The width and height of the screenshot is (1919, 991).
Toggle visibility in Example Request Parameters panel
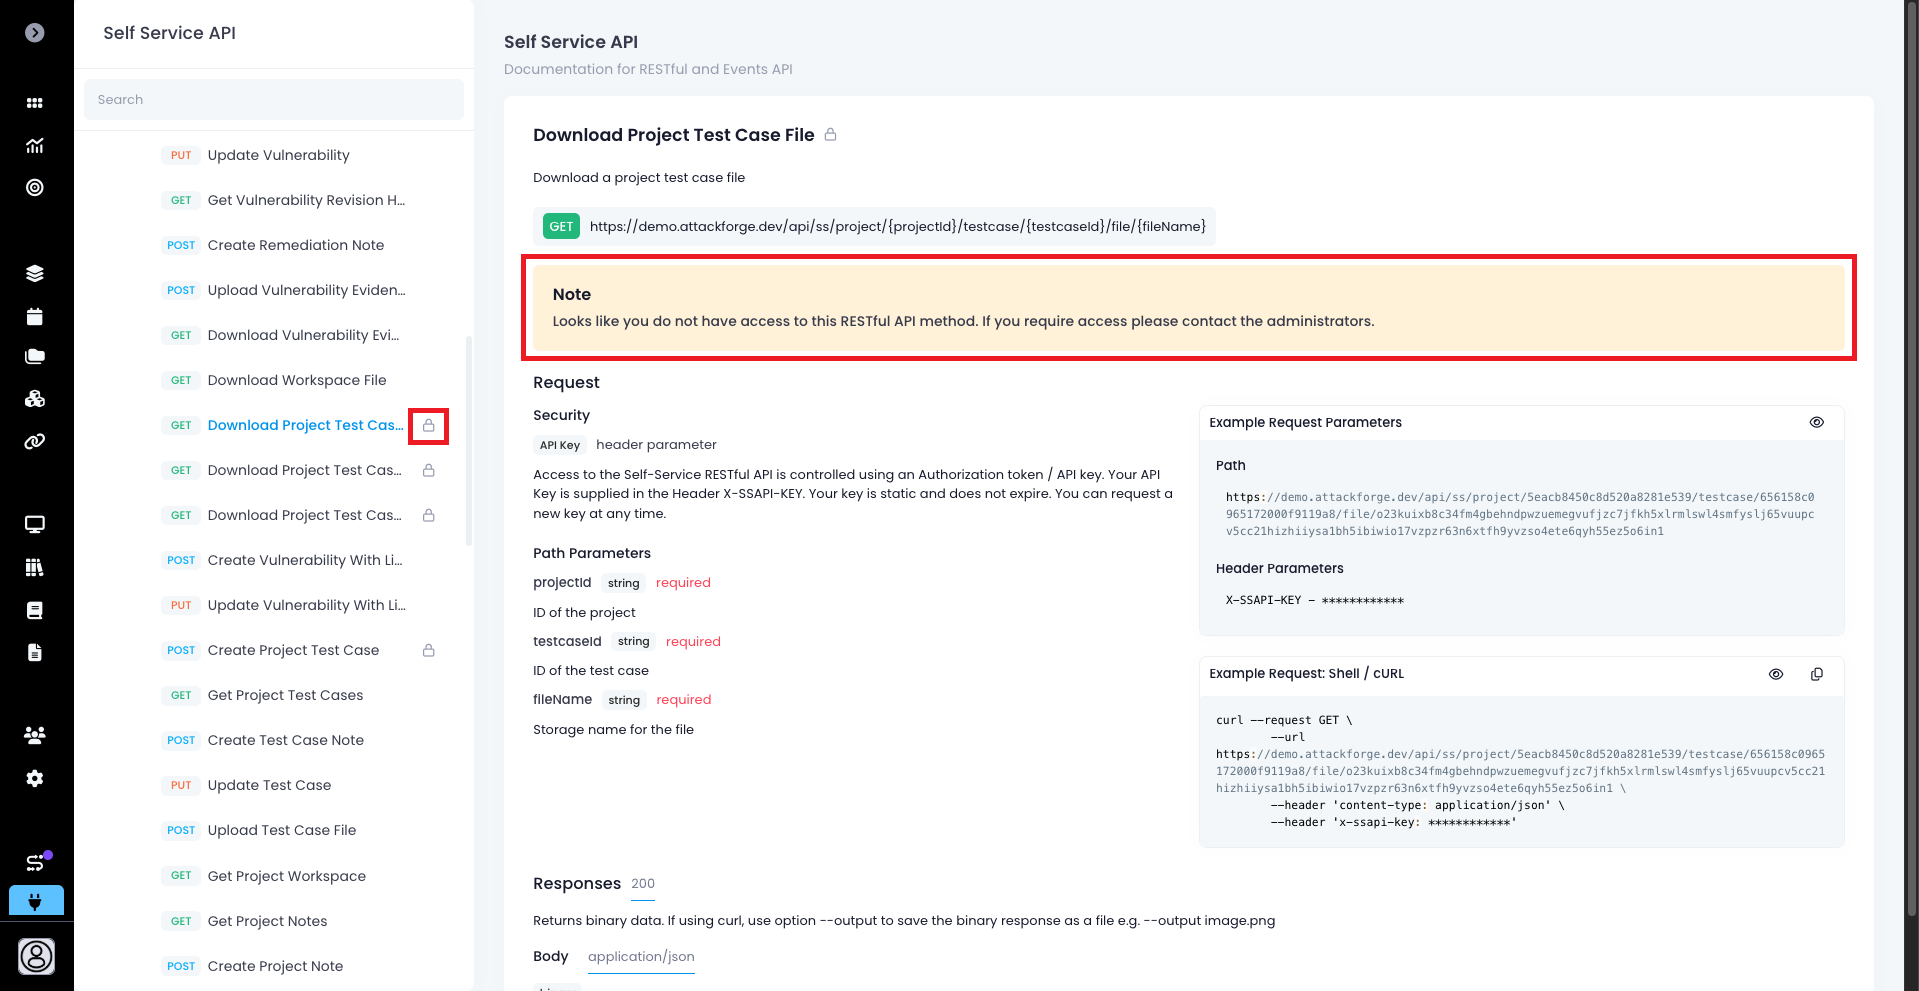click(1816, 423)
